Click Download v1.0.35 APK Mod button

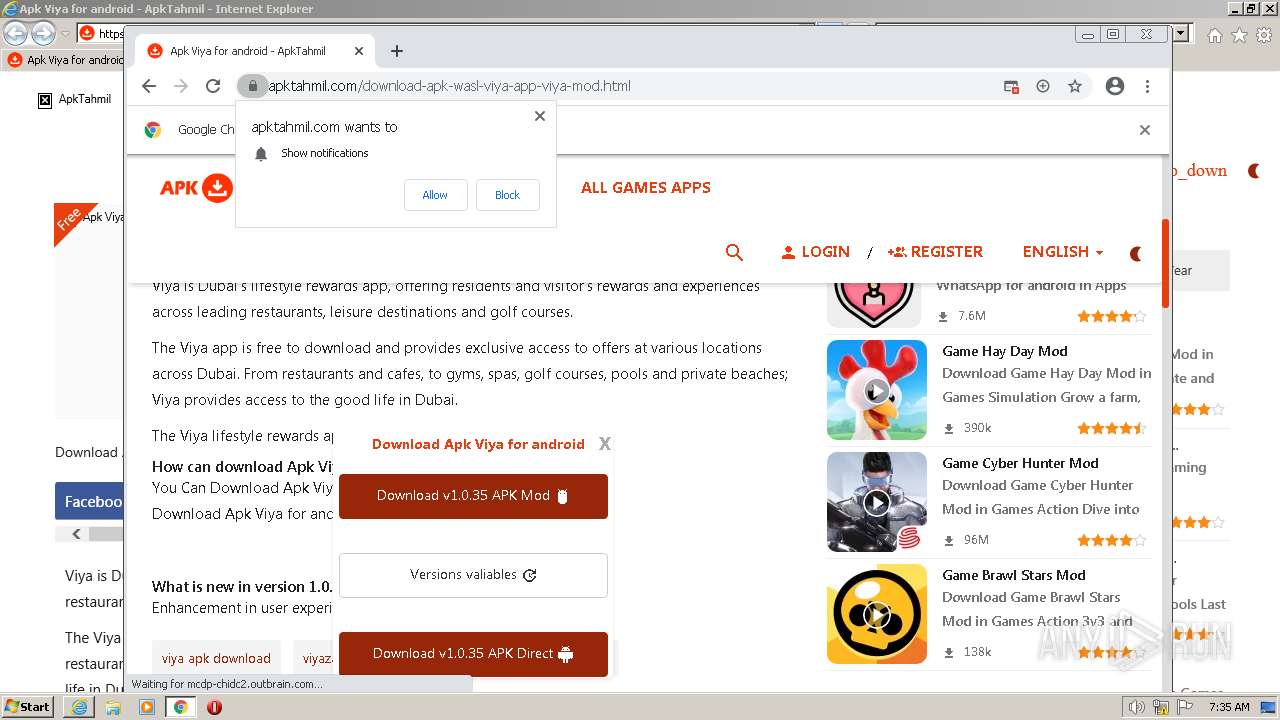coord(473,496)
